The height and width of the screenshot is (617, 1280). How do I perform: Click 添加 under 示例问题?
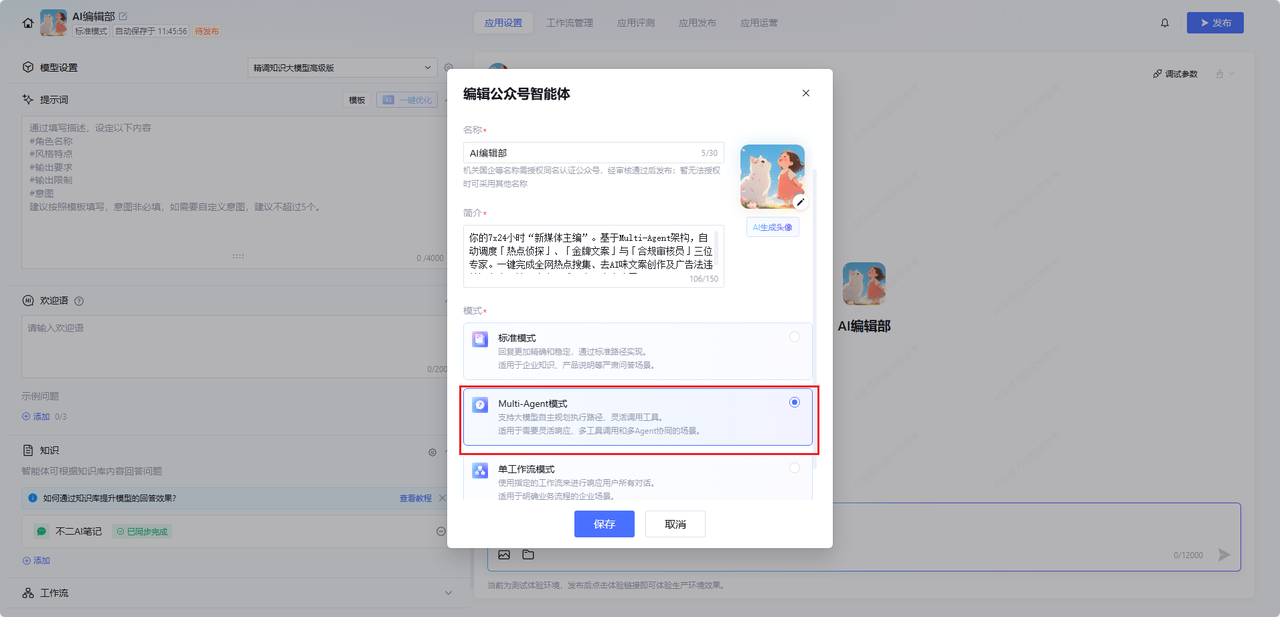pos(36,416)
